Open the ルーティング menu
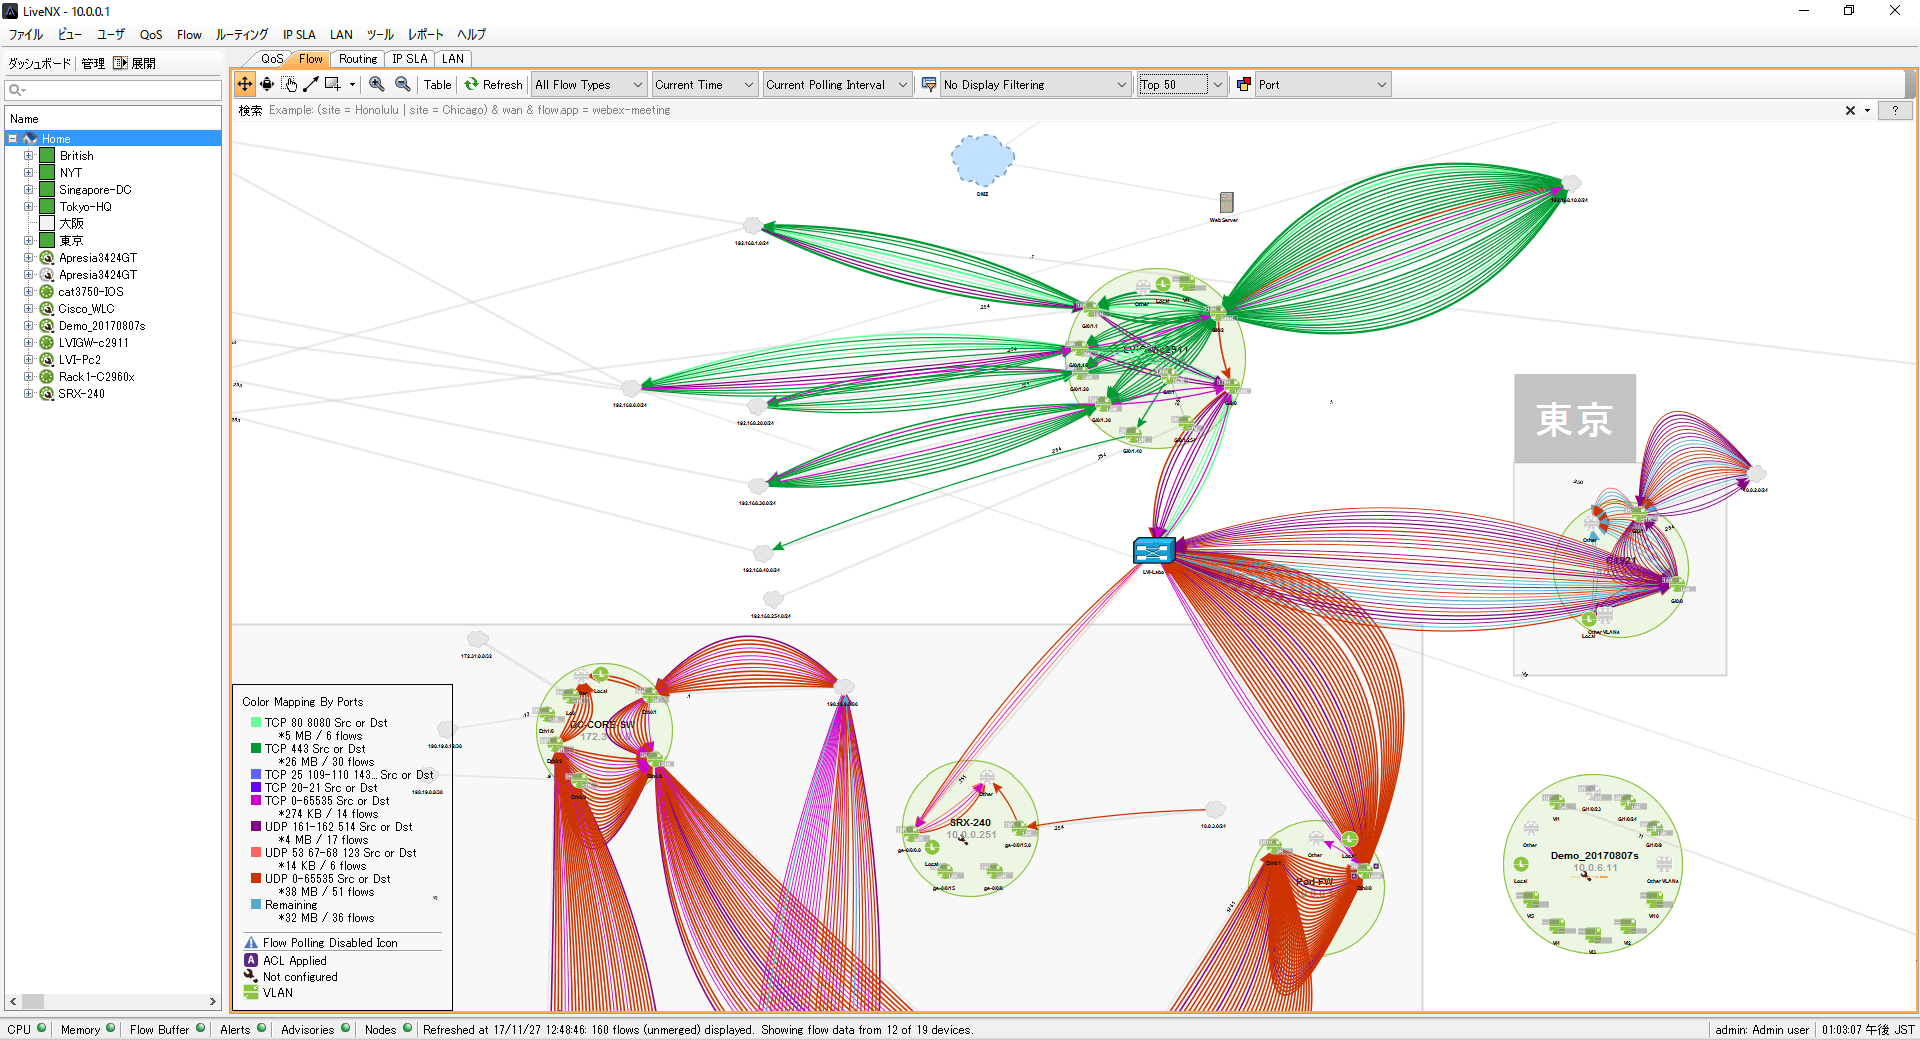This screenshot has height=1040, width=1920. (242, 34)
